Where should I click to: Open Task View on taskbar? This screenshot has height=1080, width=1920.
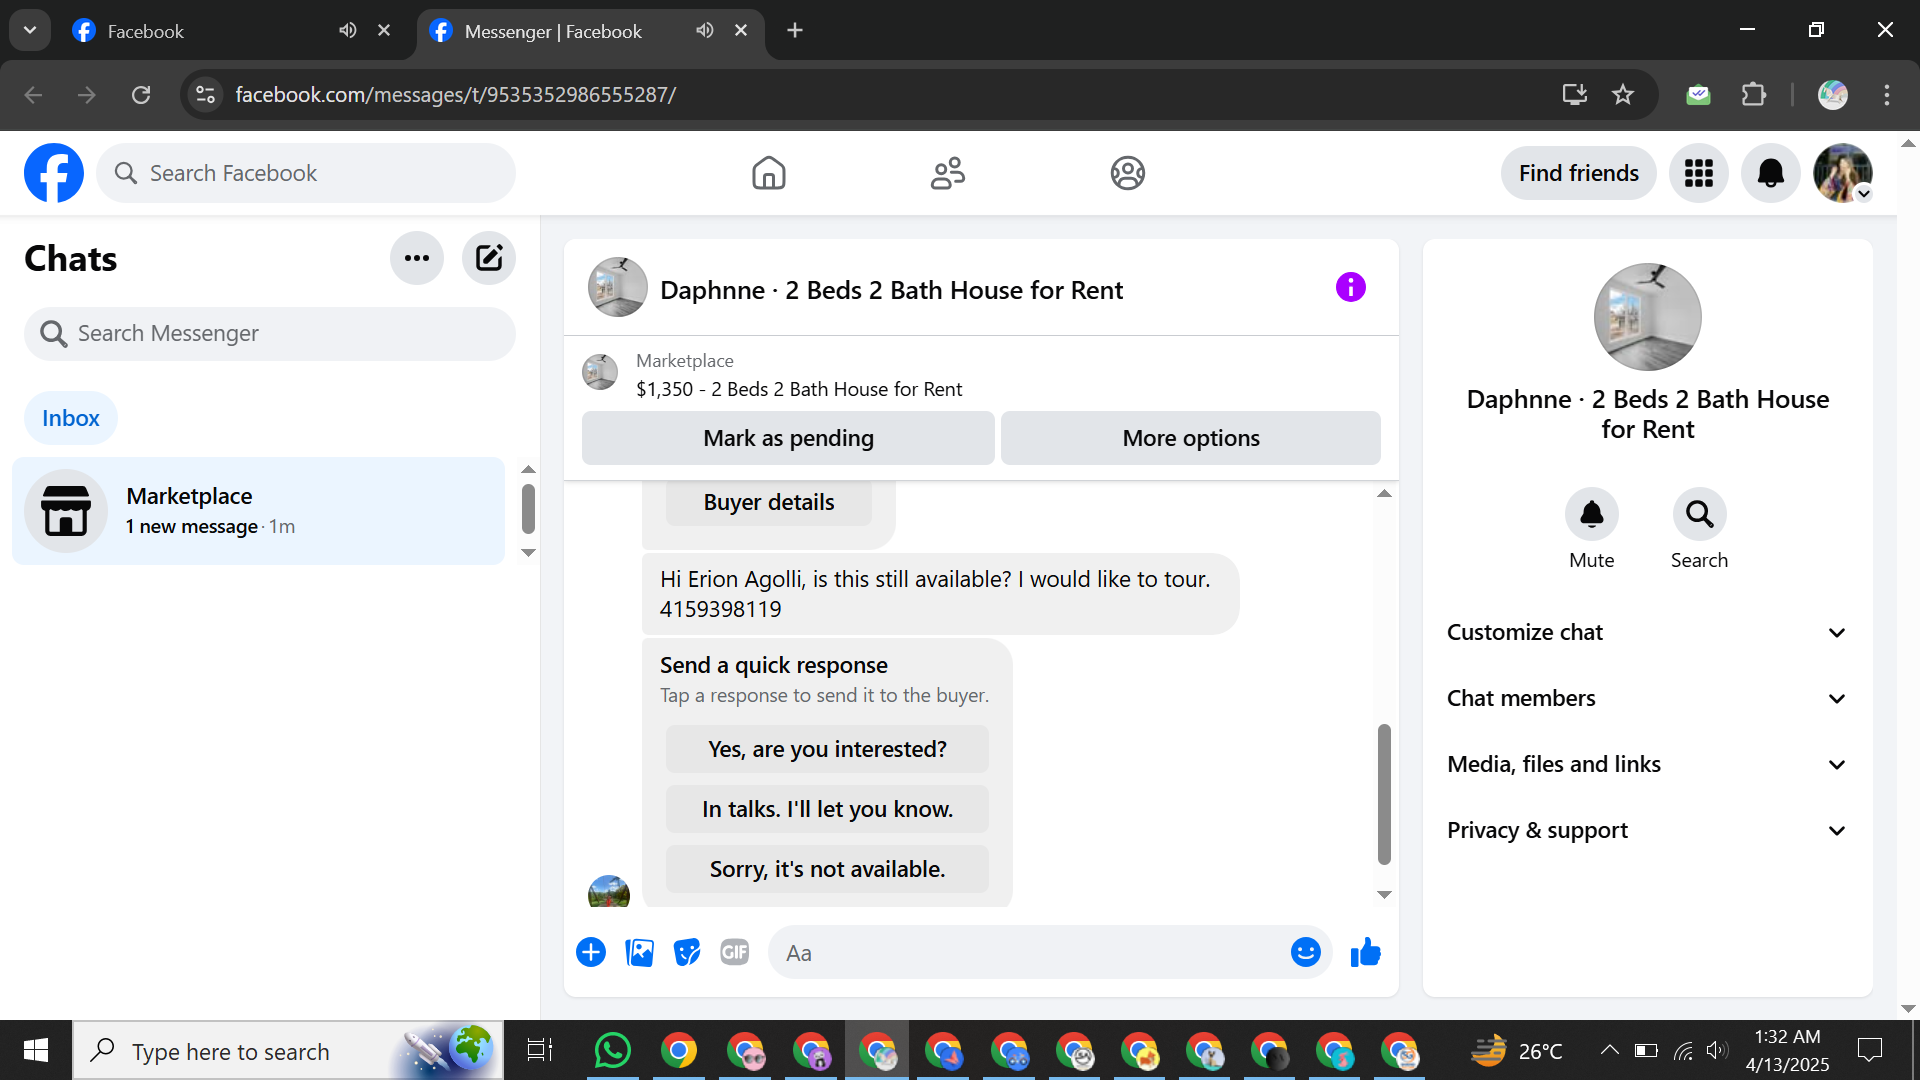(540, 1051)
